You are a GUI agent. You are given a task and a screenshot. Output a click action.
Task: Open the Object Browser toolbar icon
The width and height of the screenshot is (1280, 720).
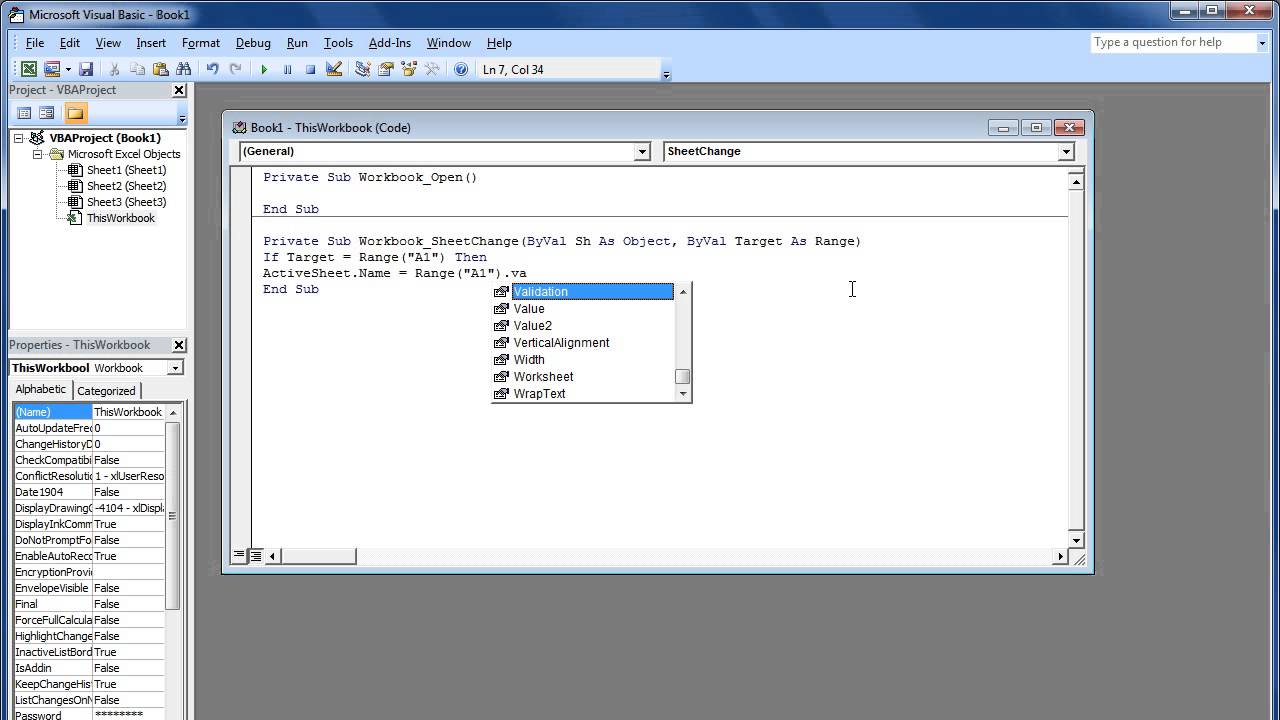(408, 69)
